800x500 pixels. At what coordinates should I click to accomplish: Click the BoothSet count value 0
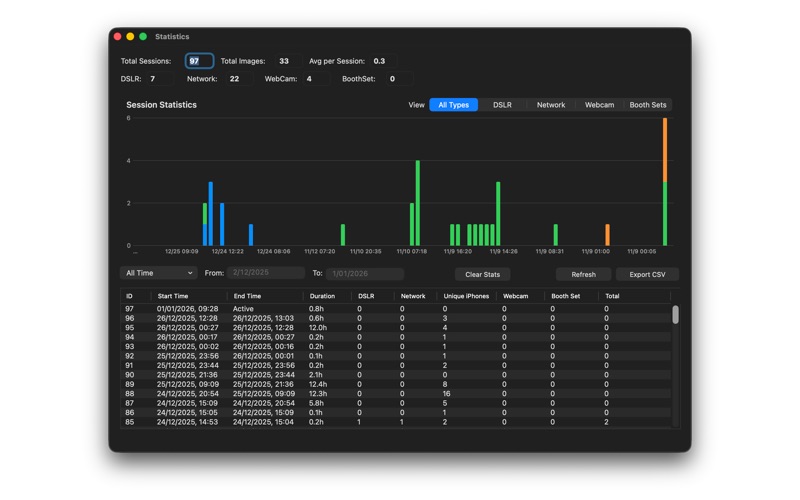(x=398, y=79)
